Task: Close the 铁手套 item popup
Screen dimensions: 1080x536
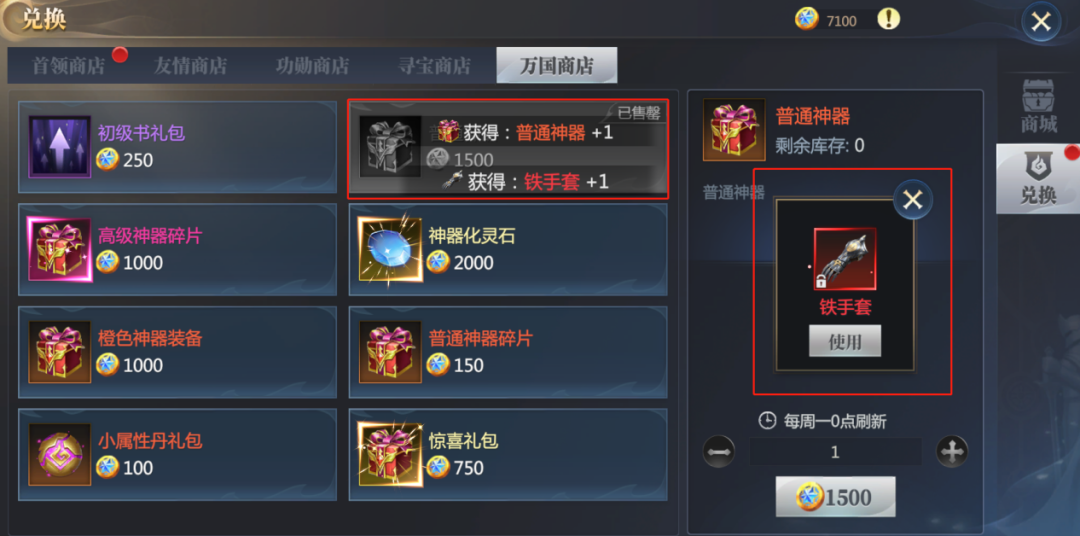Action: tap(913, 200)
